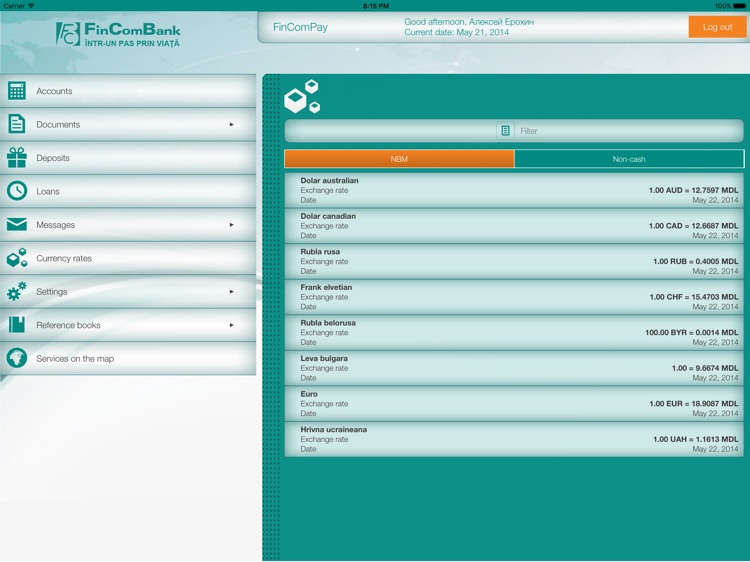
Task: Click rate 1.00 UAH = 1.1613 MDL
Action: point(696,439)
